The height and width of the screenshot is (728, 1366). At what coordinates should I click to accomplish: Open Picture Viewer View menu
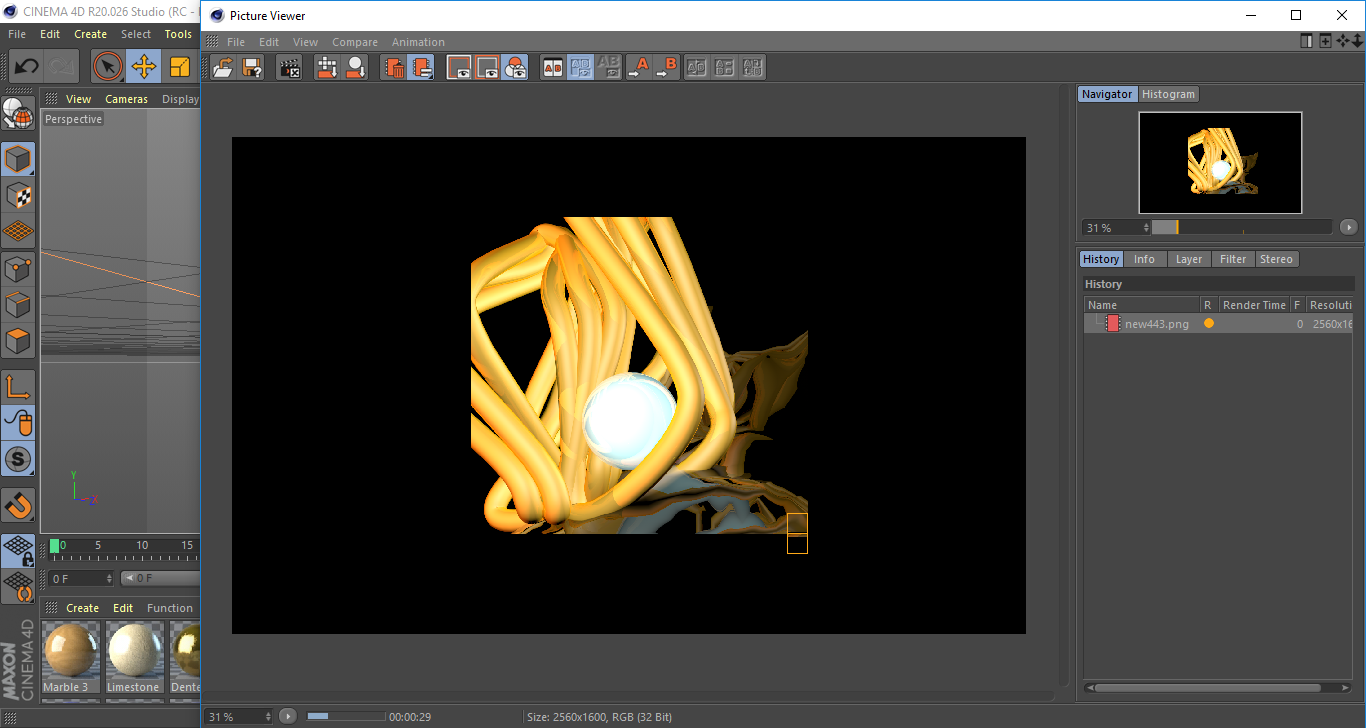305,42
